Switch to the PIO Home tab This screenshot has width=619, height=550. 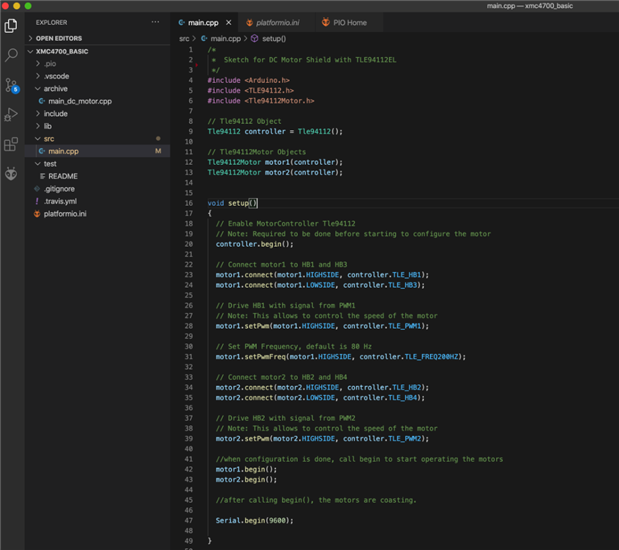coord(350,23)
